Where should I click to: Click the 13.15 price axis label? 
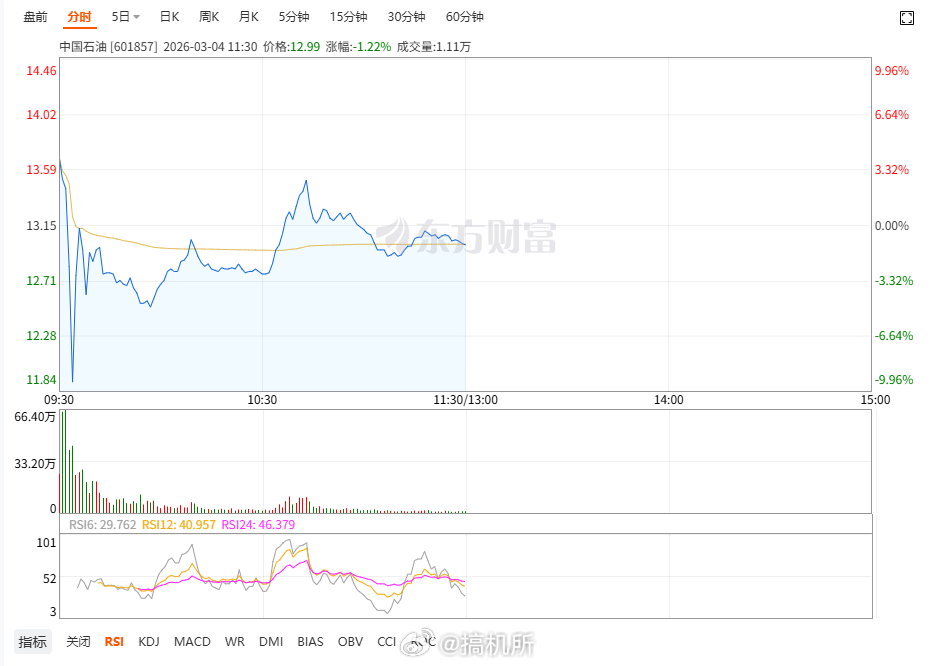[x=41, y=225]
